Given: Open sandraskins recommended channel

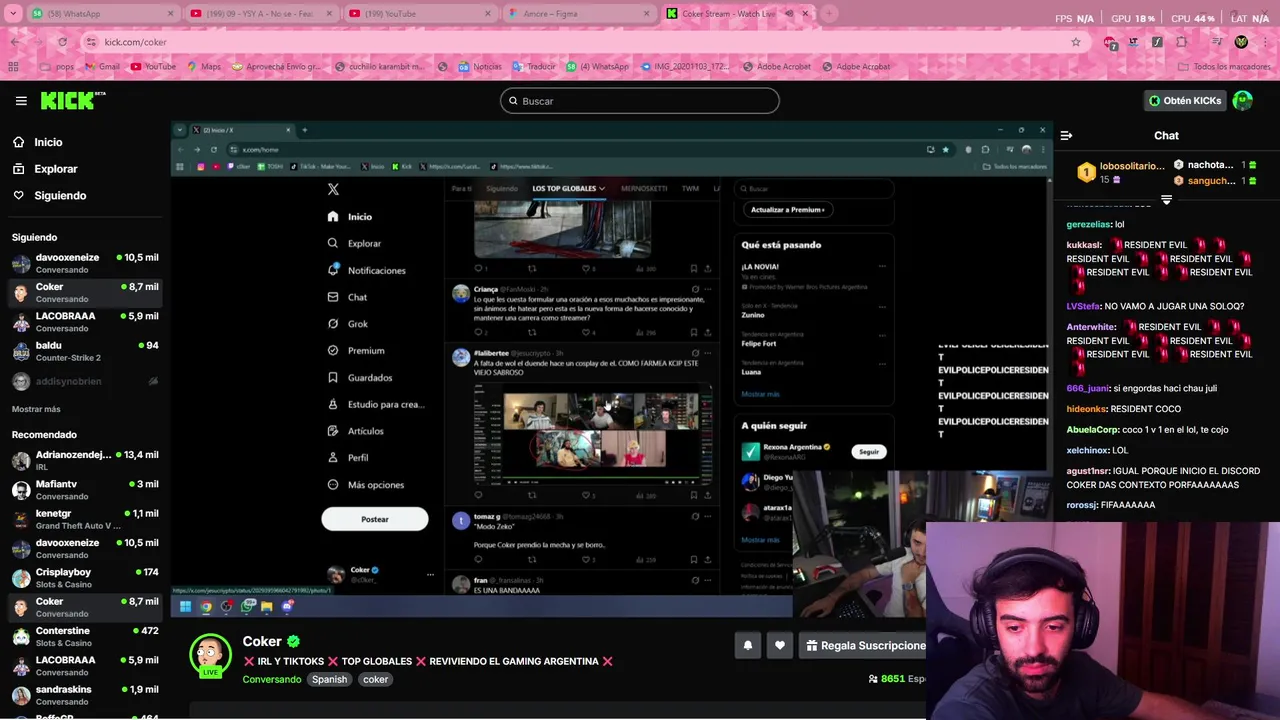Looking at the screenshot, I should [x=85, y=695].
